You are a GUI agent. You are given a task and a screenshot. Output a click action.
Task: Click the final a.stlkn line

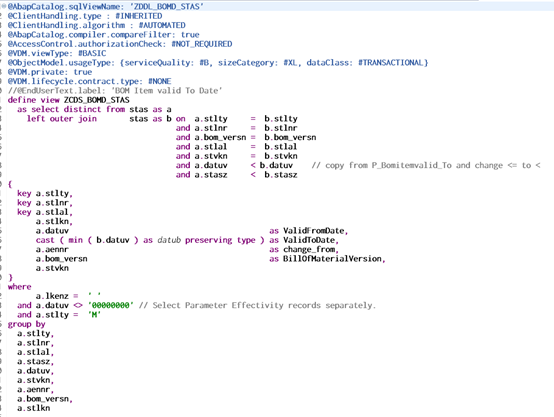[x=34, y=408]
